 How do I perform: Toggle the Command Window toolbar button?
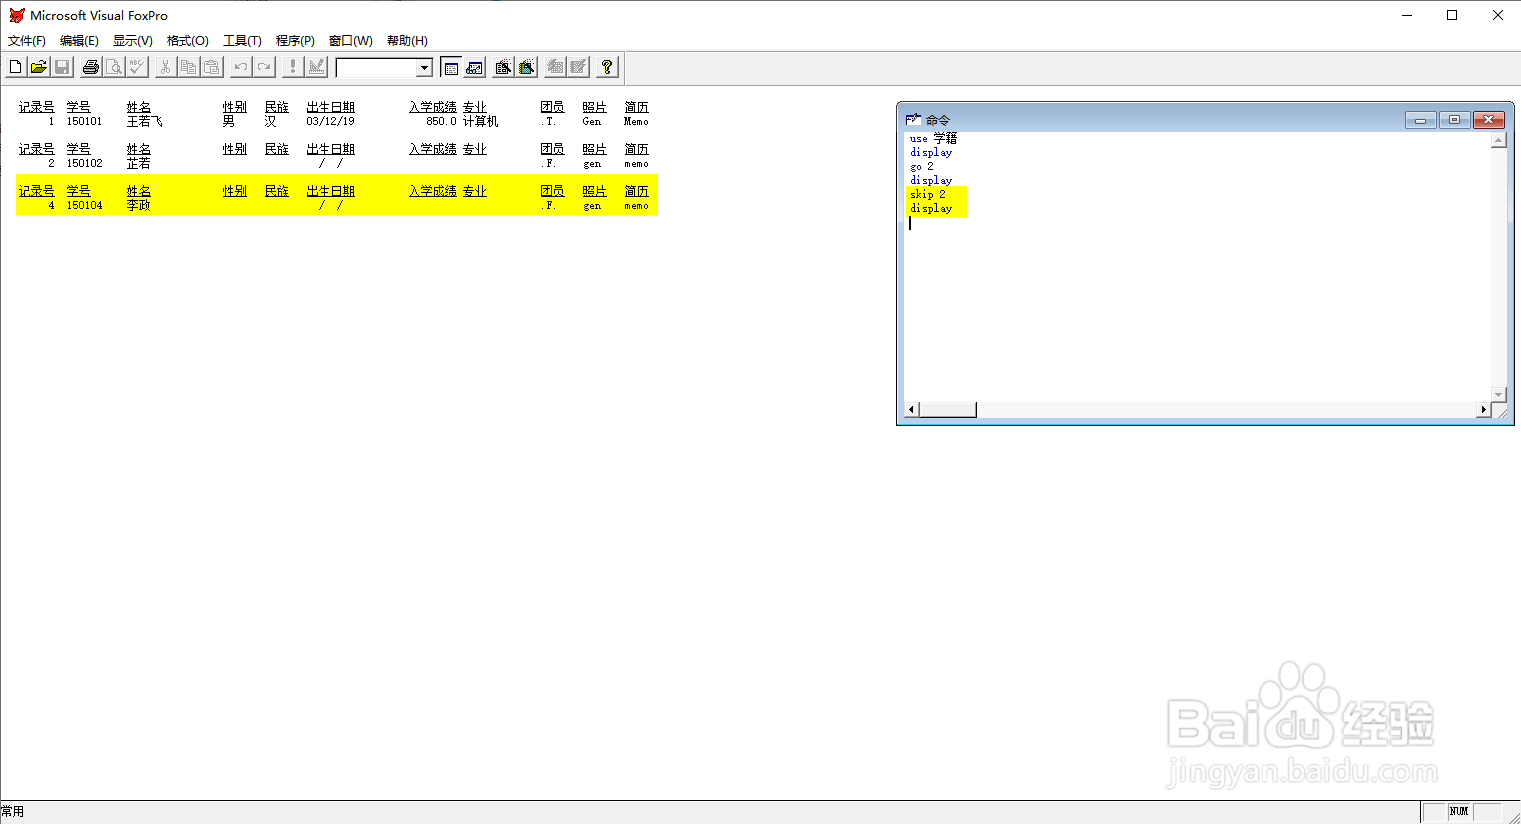pyautogui.click(x=451, y=67)
